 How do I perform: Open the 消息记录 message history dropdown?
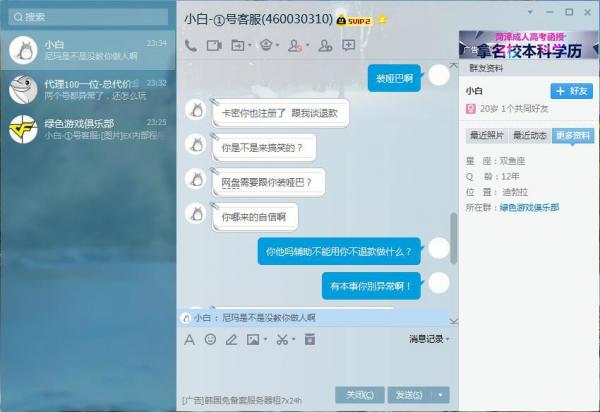429,339
